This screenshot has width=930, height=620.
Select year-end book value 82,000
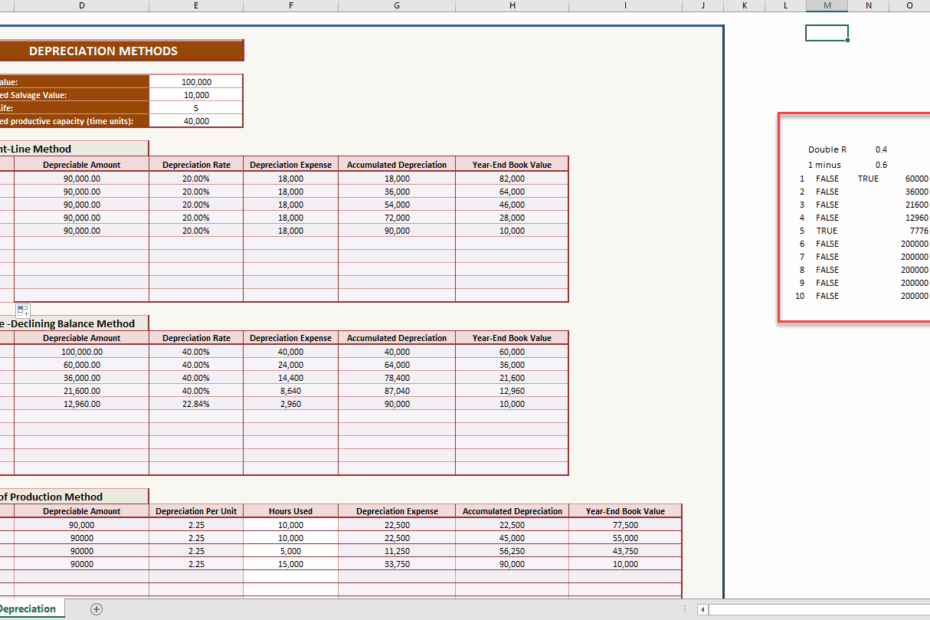tap(512, 179)
